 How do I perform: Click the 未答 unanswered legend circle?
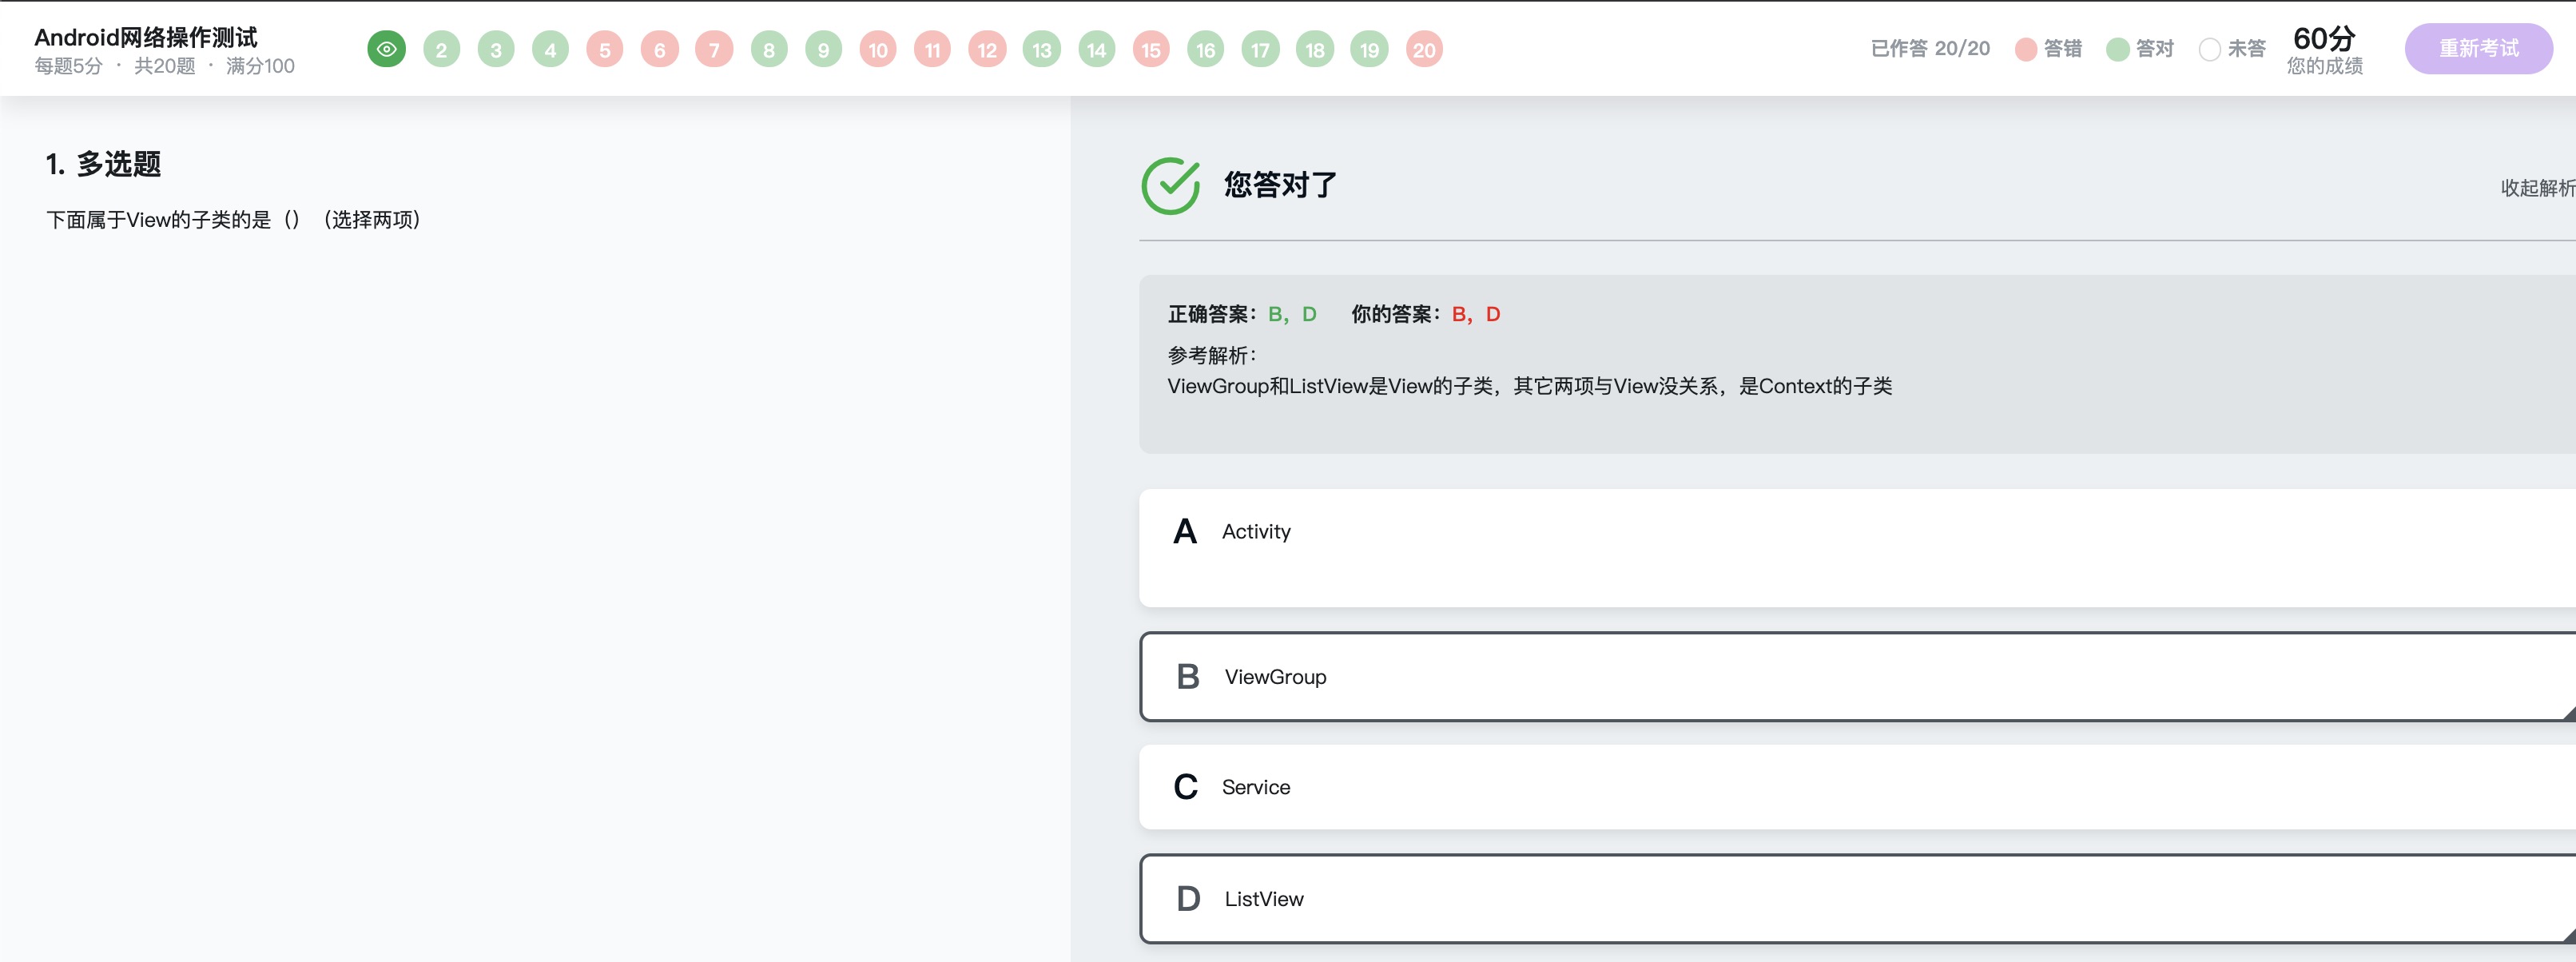click(2209, 49)
